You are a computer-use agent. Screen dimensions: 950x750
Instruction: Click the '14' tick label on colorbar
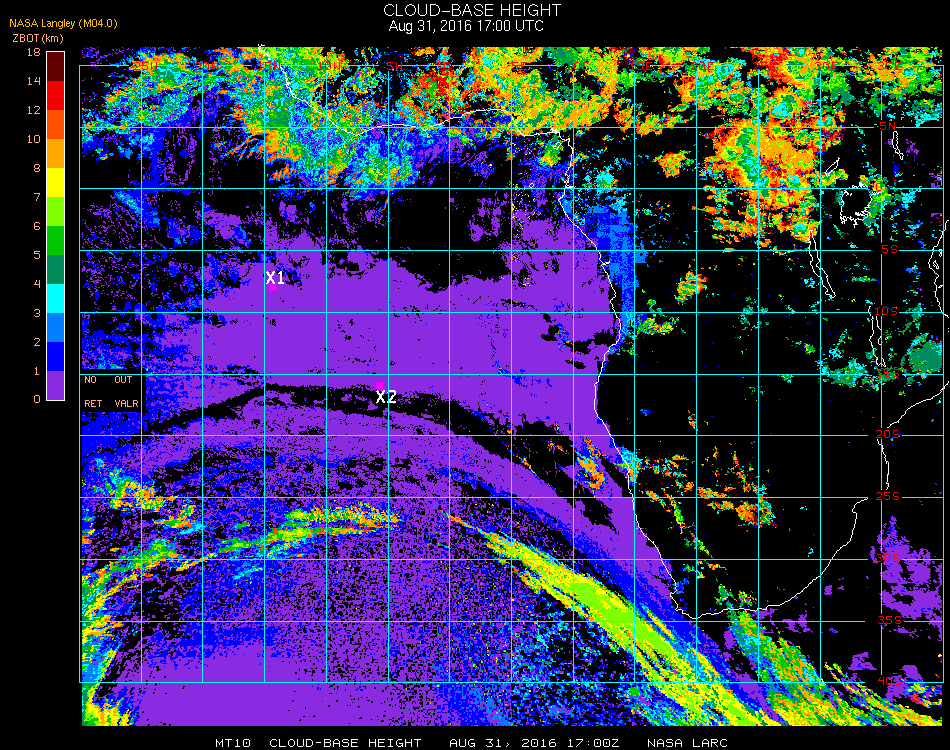pos(33,81)
